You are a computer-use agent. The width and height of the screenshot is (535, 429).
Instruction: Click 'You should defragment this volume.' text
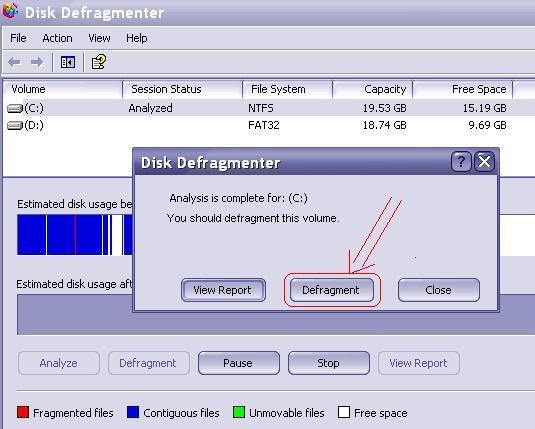pyautogui.click(x=253, y=218)
